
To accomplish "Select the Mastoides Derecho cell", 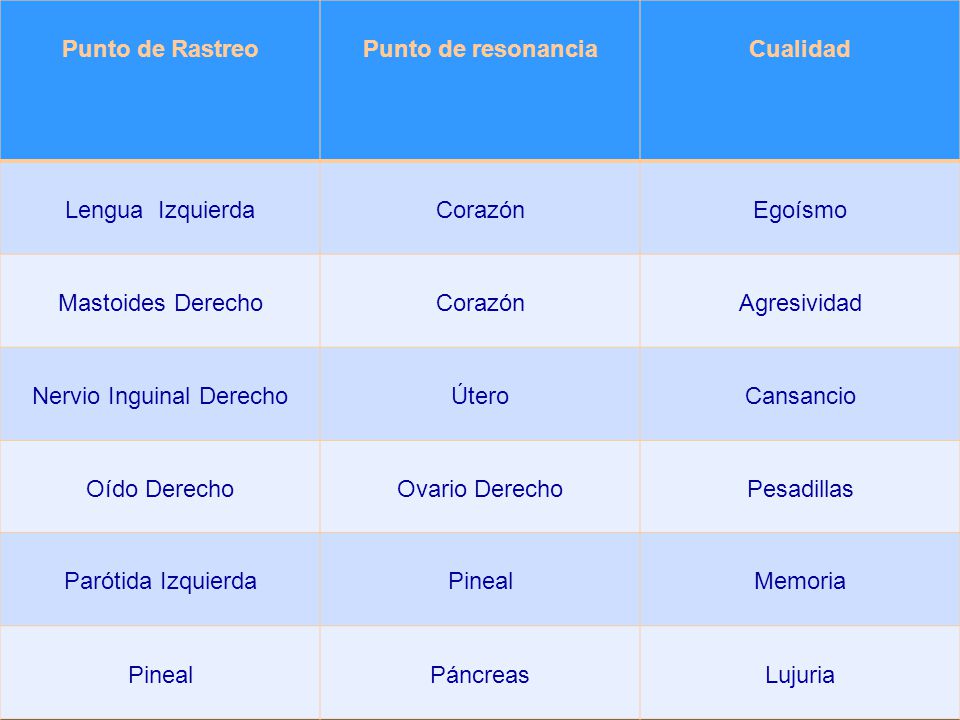I will pos(160,303).
